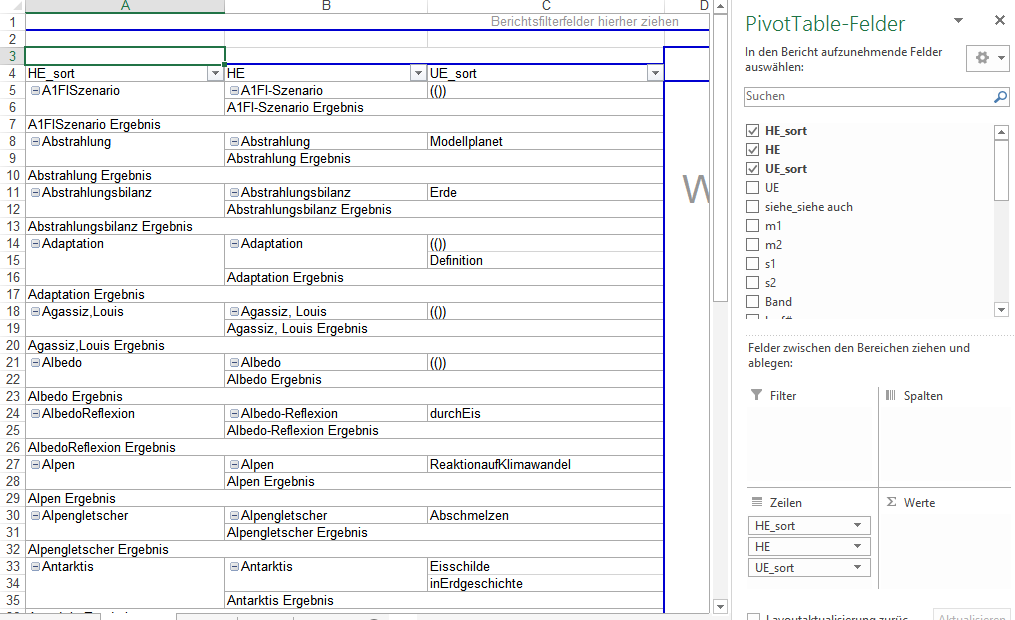This screenshot has height=620, width=1015.
Task: Open the PivotTable-Felder pane options arrow
Action: coord(958,21)
